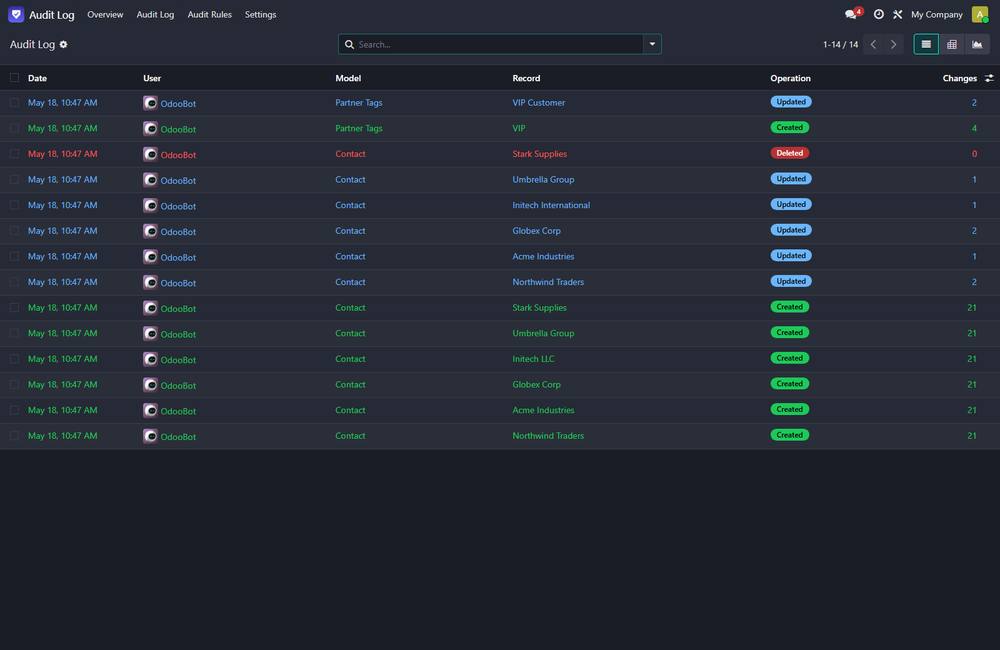Open the debug tools wrench icon

(897, 14)
